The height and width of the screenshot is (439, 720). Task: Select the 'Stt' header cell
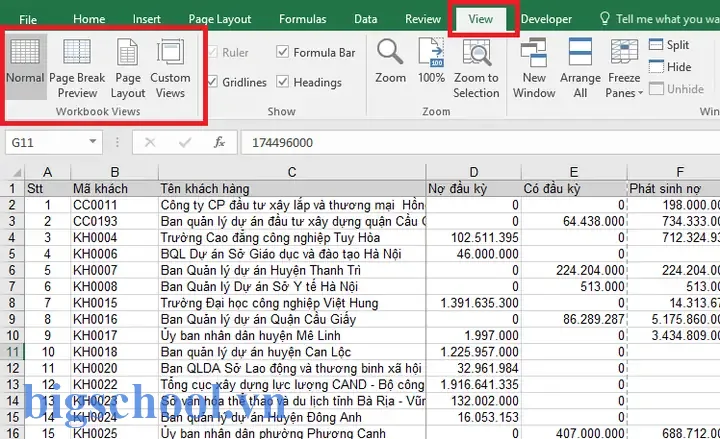[x=47, y=189]
